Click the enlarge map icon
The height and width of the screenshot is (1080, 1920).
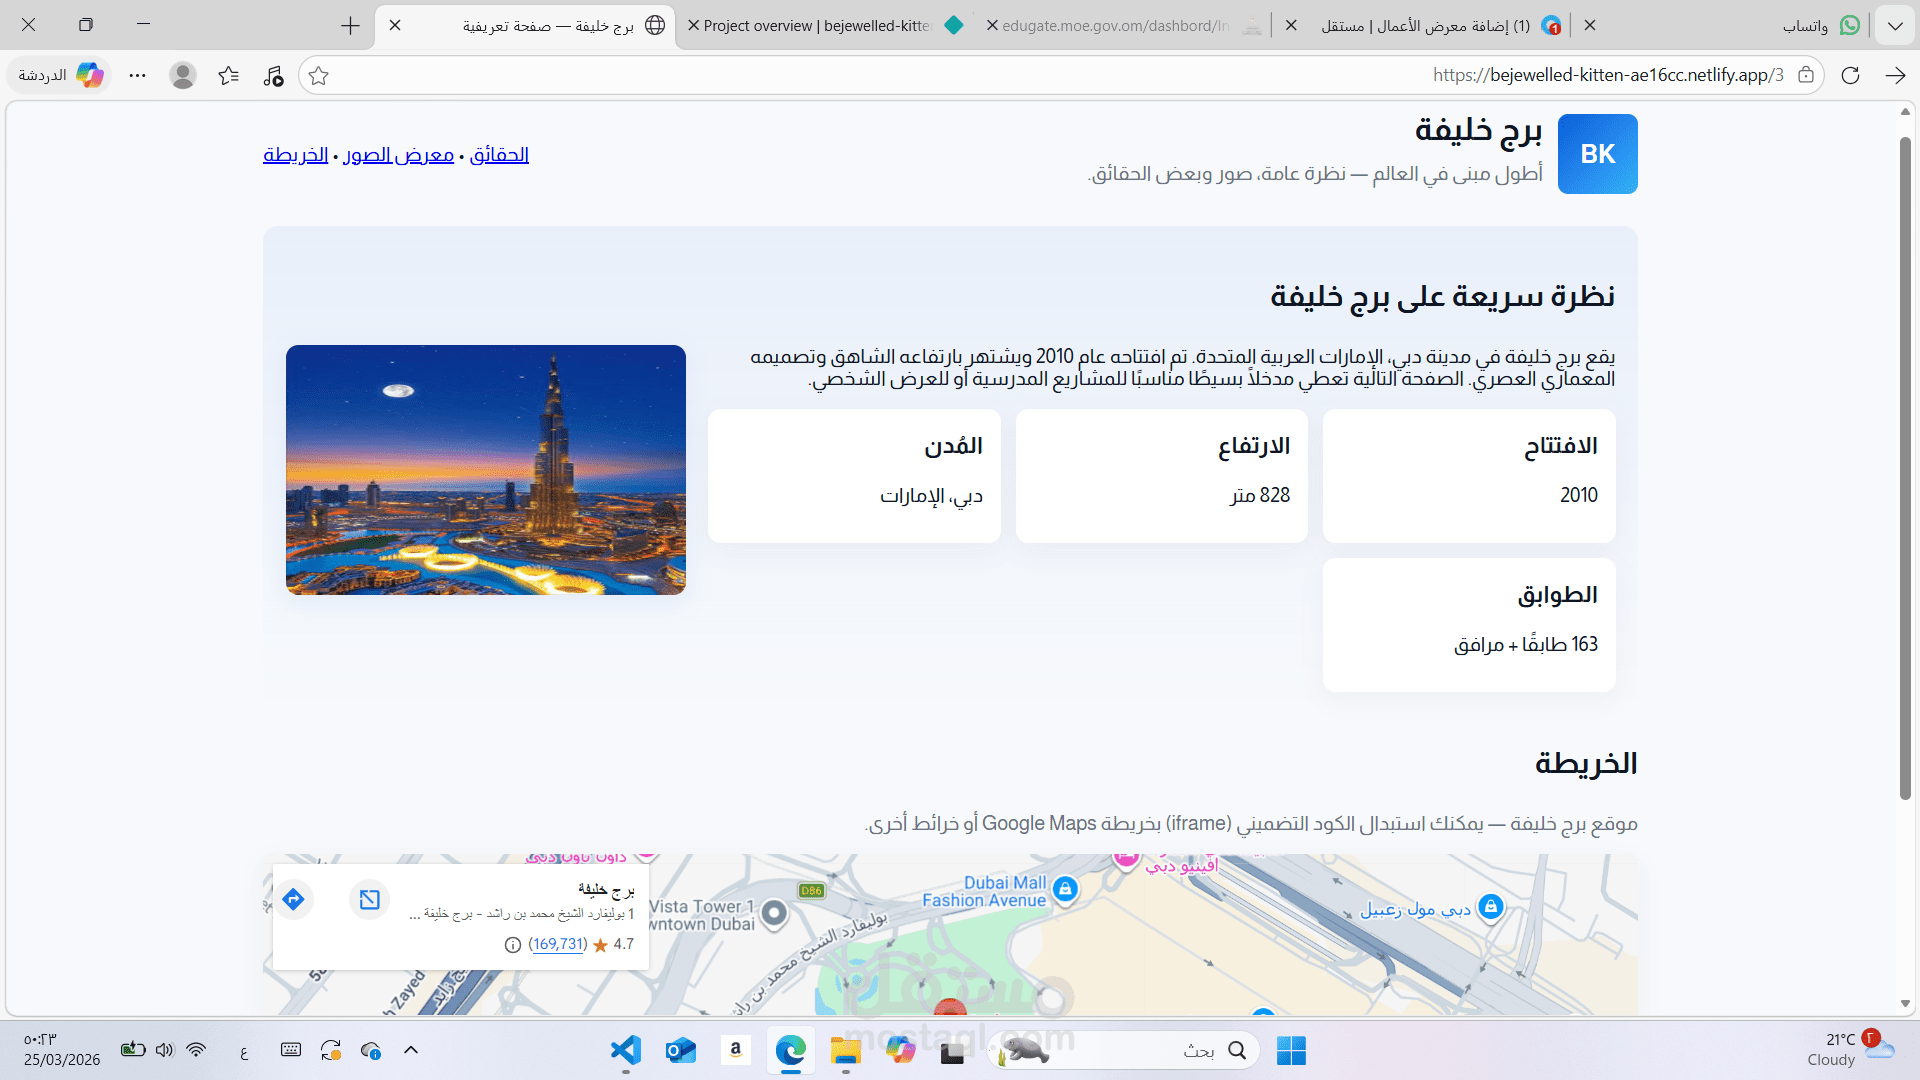369,899
